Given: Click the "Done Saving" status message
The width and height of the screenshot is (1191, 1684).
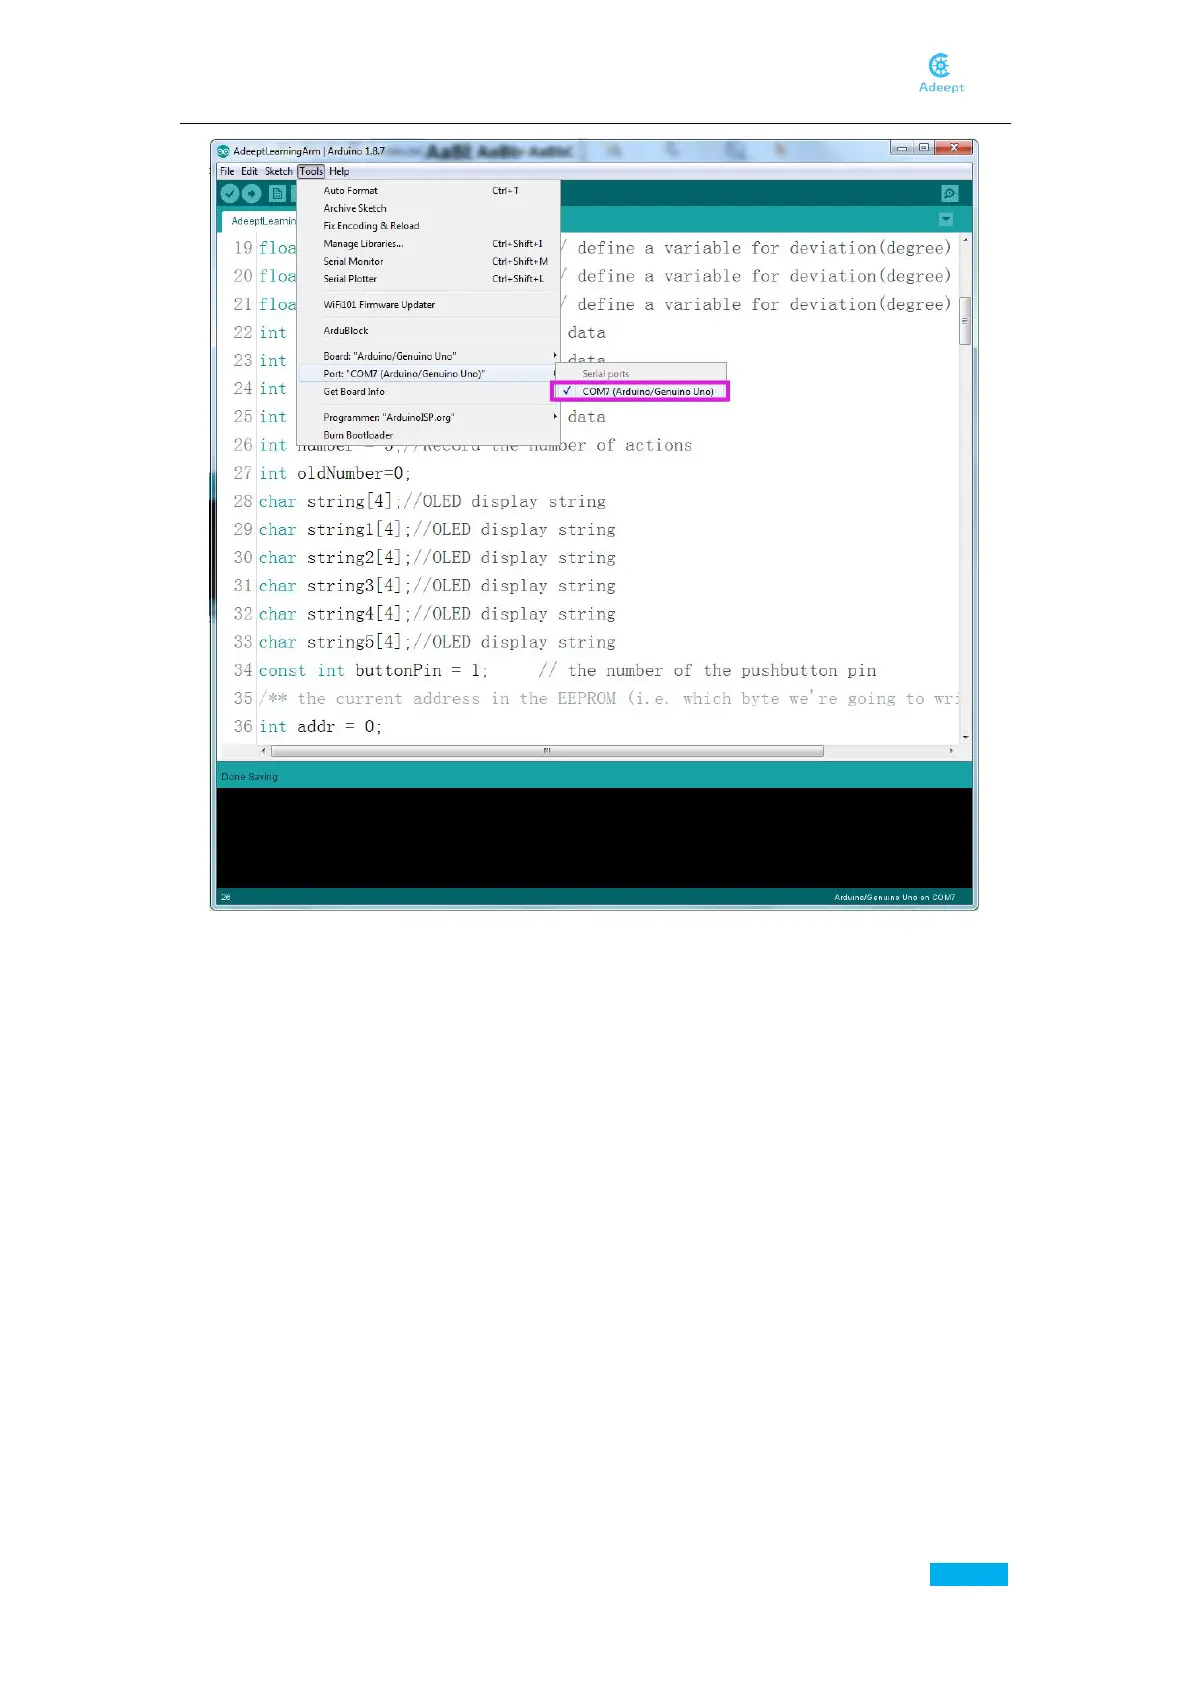Looking at the screenshot, I should (250, 777).
